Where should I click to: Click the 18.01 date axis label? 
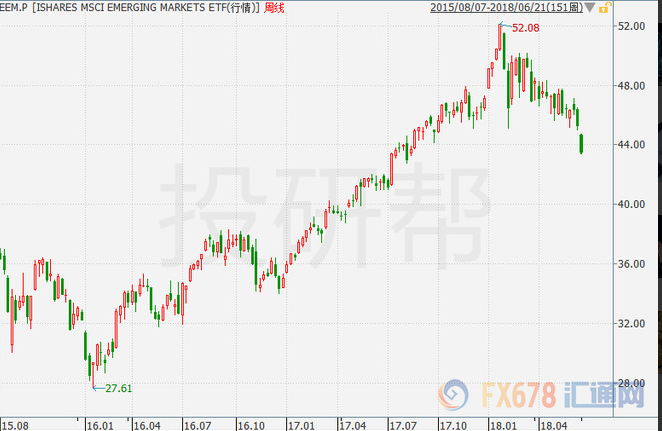click(503, 426)
